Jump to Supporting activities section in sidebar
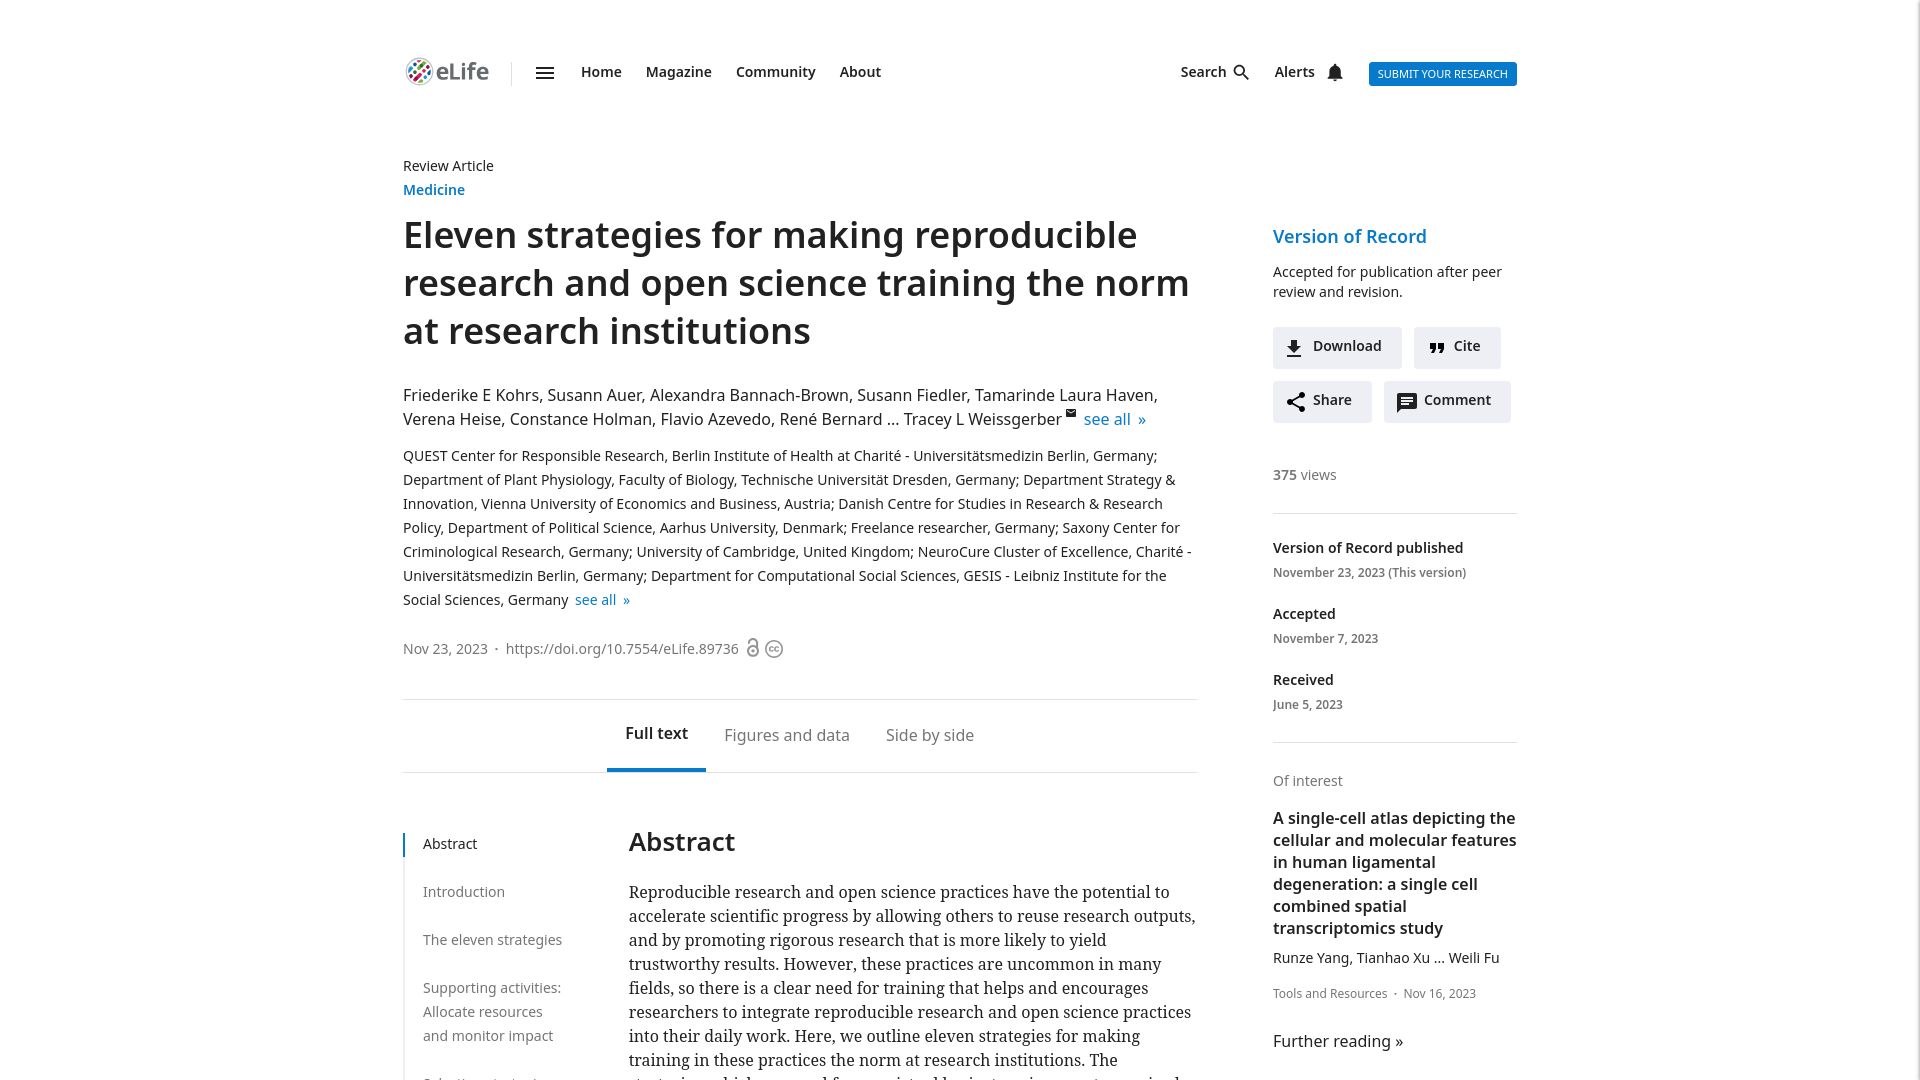Viewport: 1920px width, 1080px height. pos(492,1012)
